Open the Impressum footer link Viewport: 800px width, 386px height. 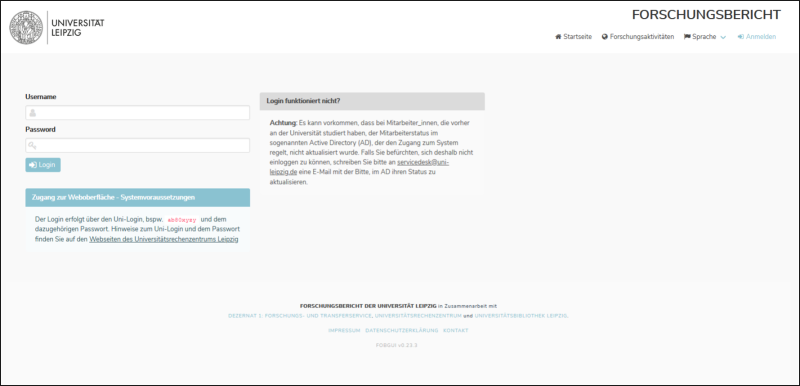344,331
